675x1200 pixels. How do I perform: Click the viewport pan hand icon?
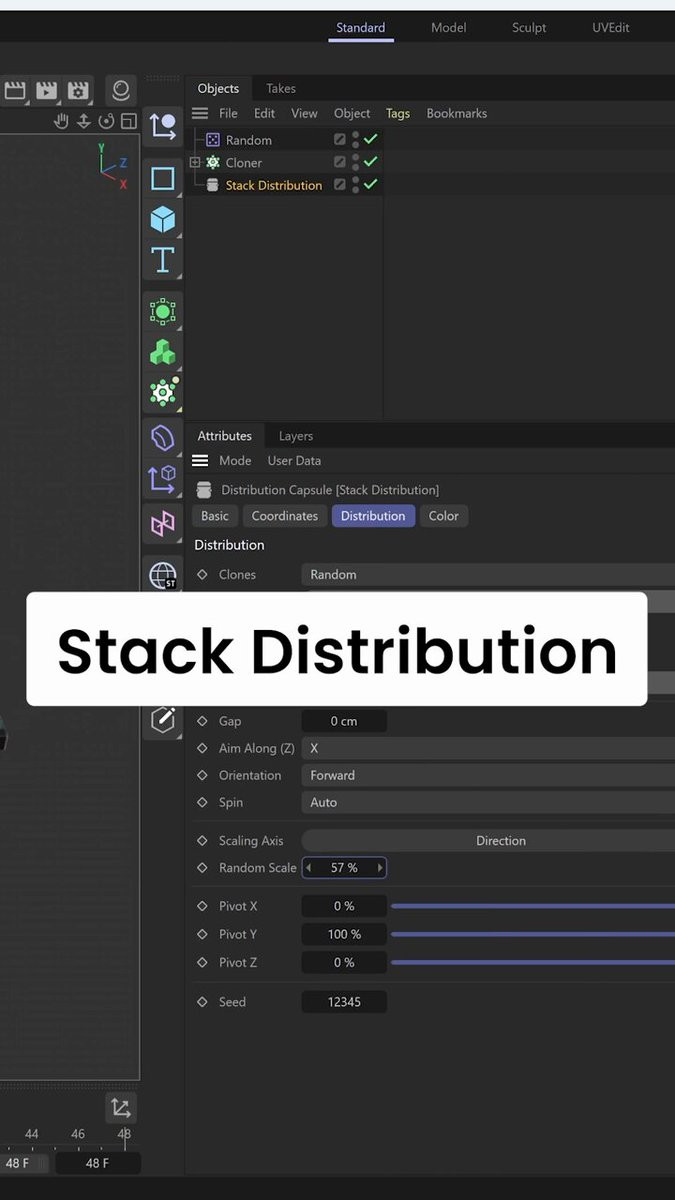pos(61,122)
